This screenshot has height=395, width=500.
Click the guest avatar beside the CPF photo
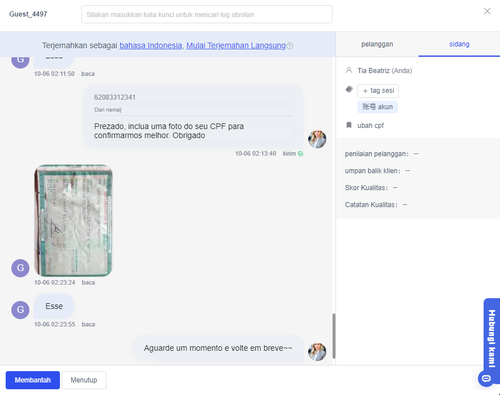click(x=20, y=268)
